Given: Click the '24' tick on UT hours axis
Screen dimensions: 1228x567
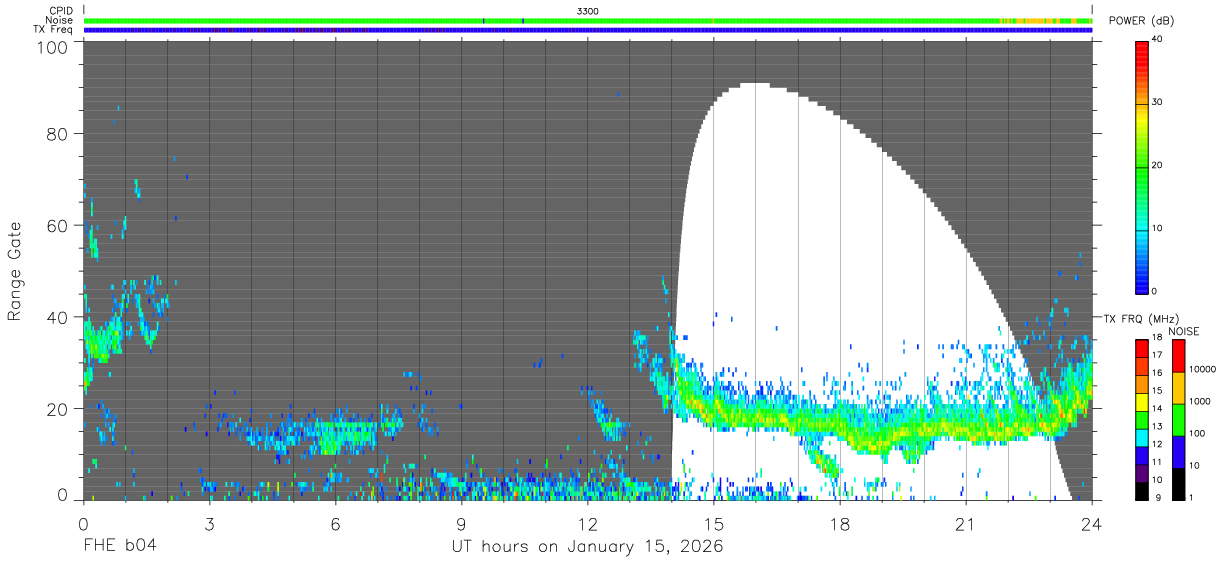Looking at the screenshot, I should (1091, 524).
